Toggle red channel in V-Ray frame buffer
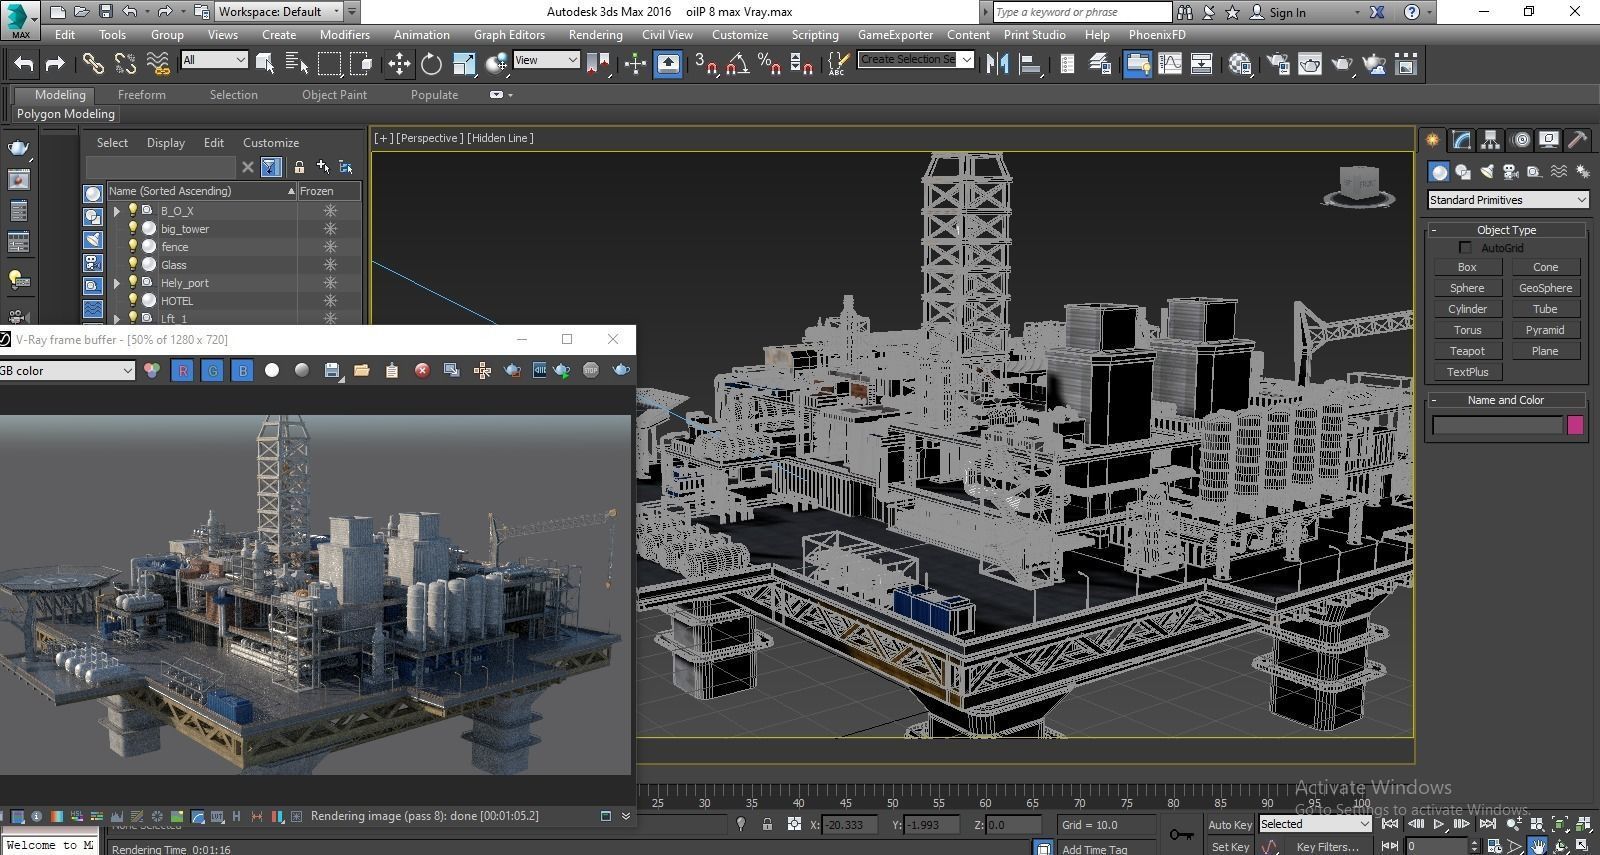This screenshot has width=1600, height=855. [182, 370]
